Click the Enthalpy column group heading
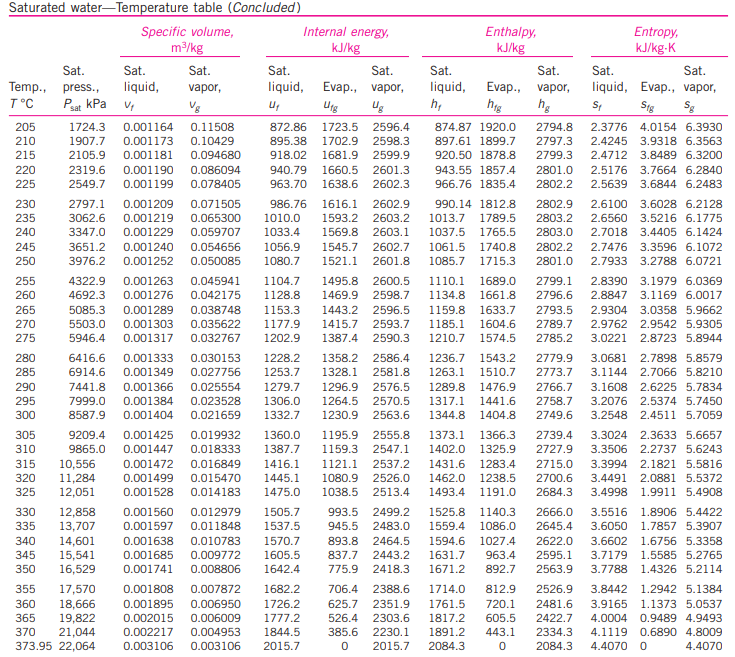The image size is (735, 657). tap(510, 39)
